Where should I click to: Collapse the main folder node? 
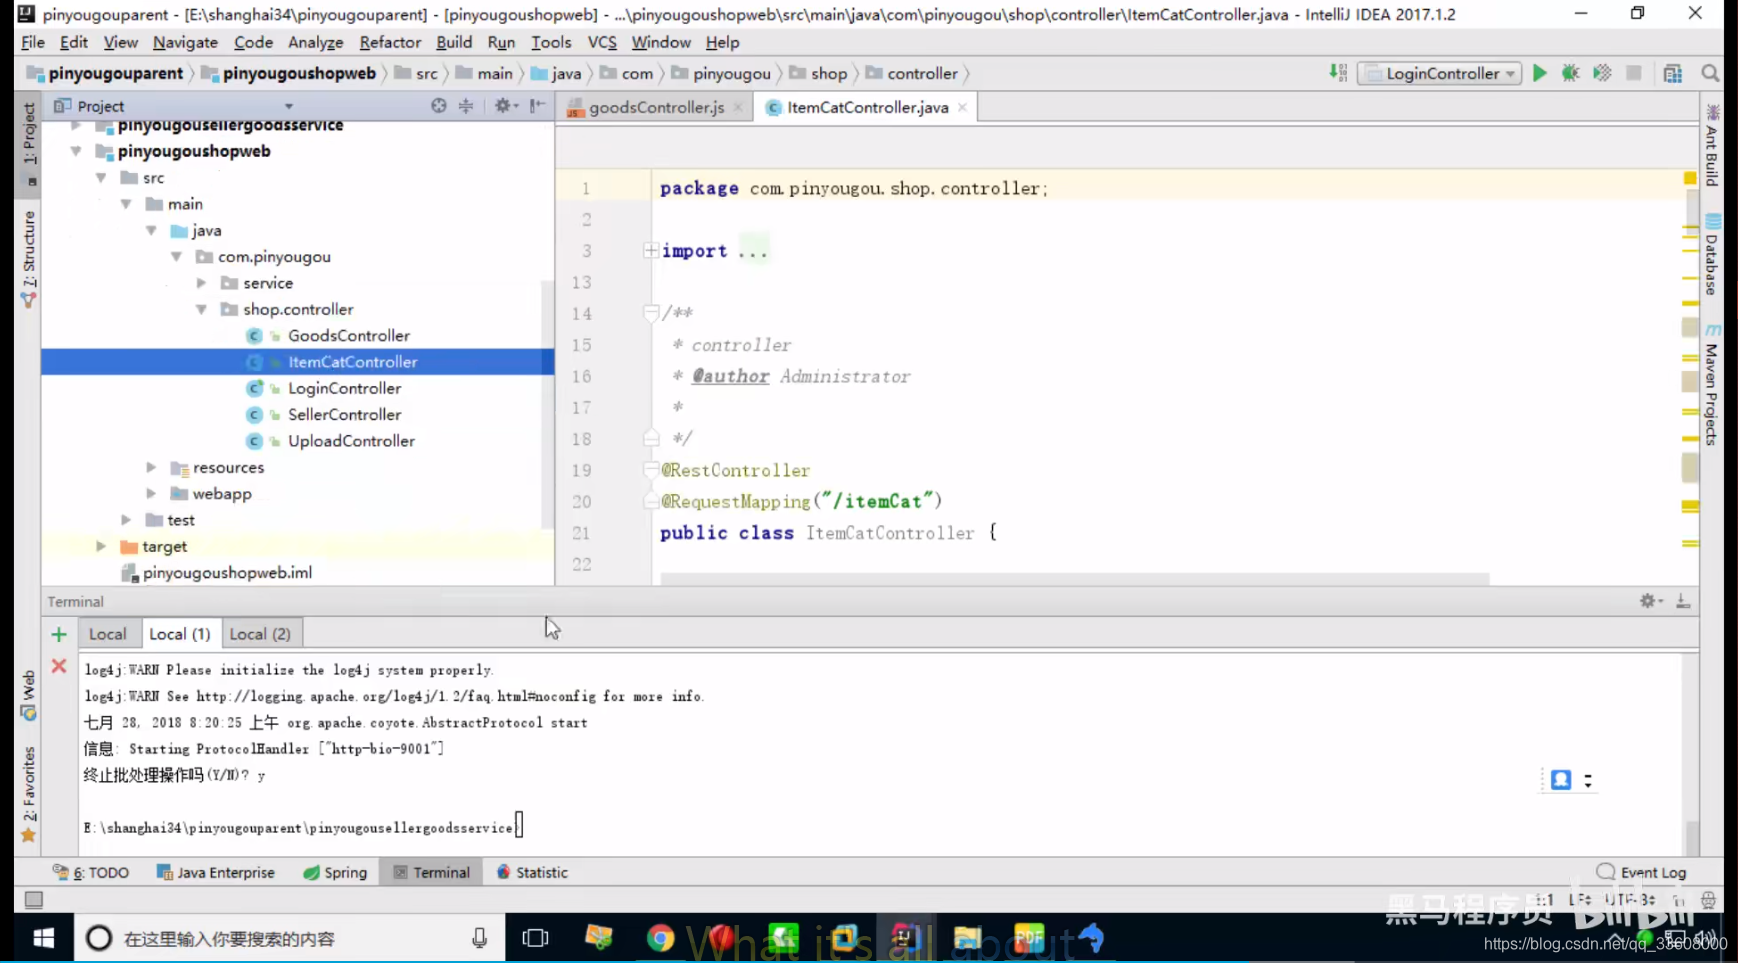pos(126,204)
